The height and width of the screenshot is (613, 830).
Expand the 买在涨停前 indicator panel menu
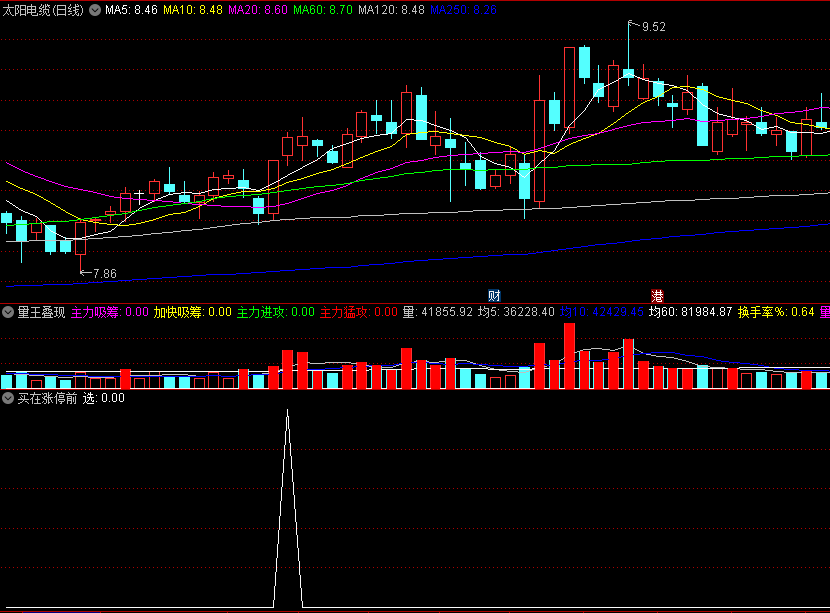point(8,398)
